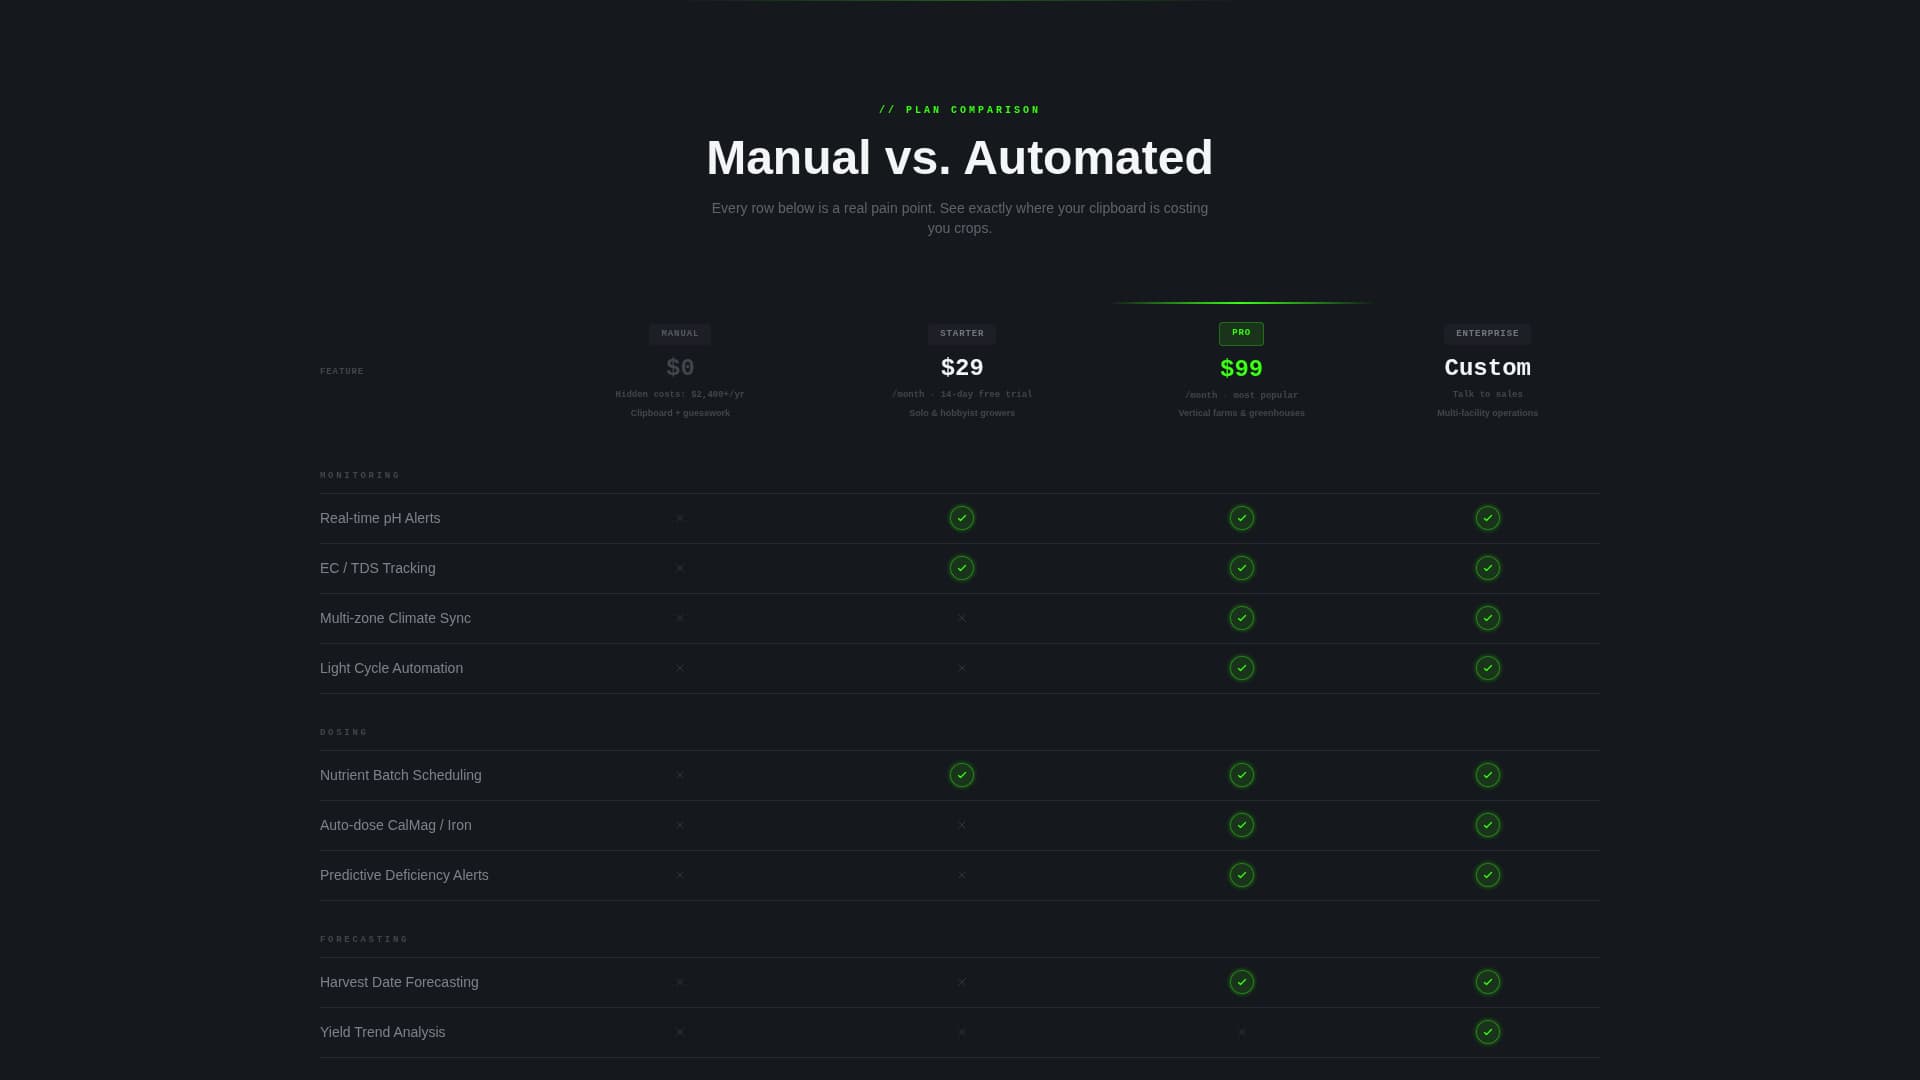Viewport: 1920px width, 1080px height.
Task: Click the PLAN COMPARISON eyebrow label
Action: (x=960, y=110)
